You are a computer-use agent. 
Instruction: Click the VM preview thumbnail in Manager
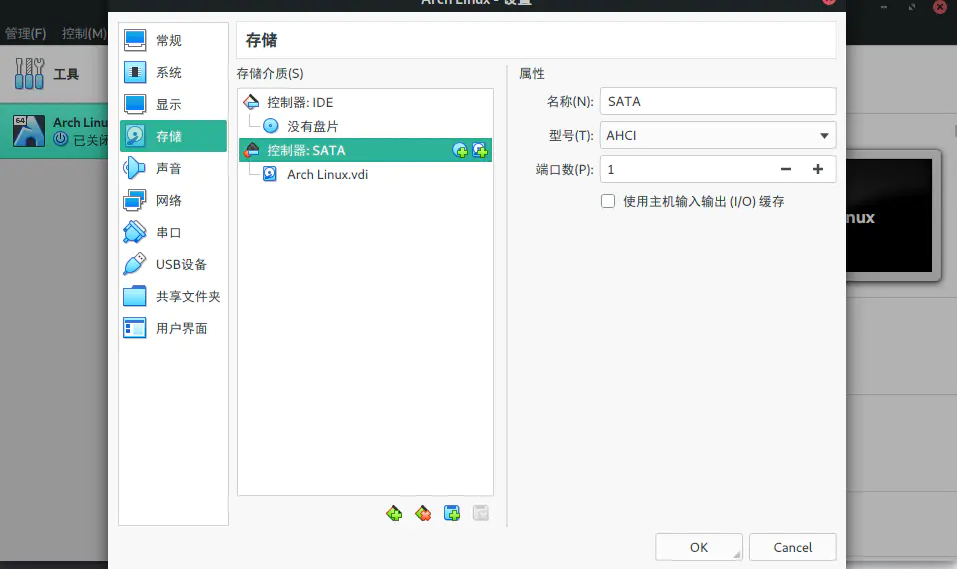889,216
